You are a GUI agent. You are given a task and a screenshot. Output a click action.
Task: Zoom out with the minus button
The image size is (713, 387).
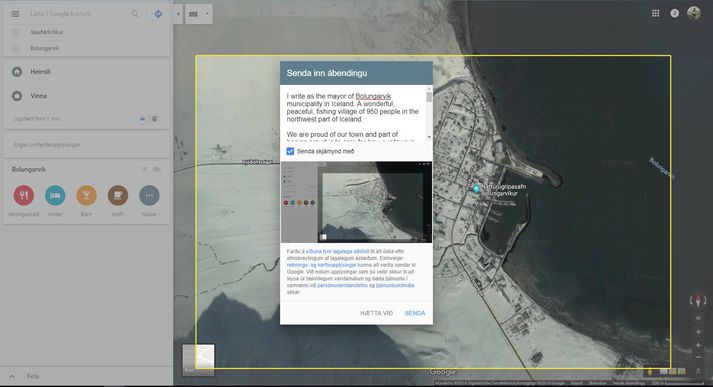coord(698,357)
